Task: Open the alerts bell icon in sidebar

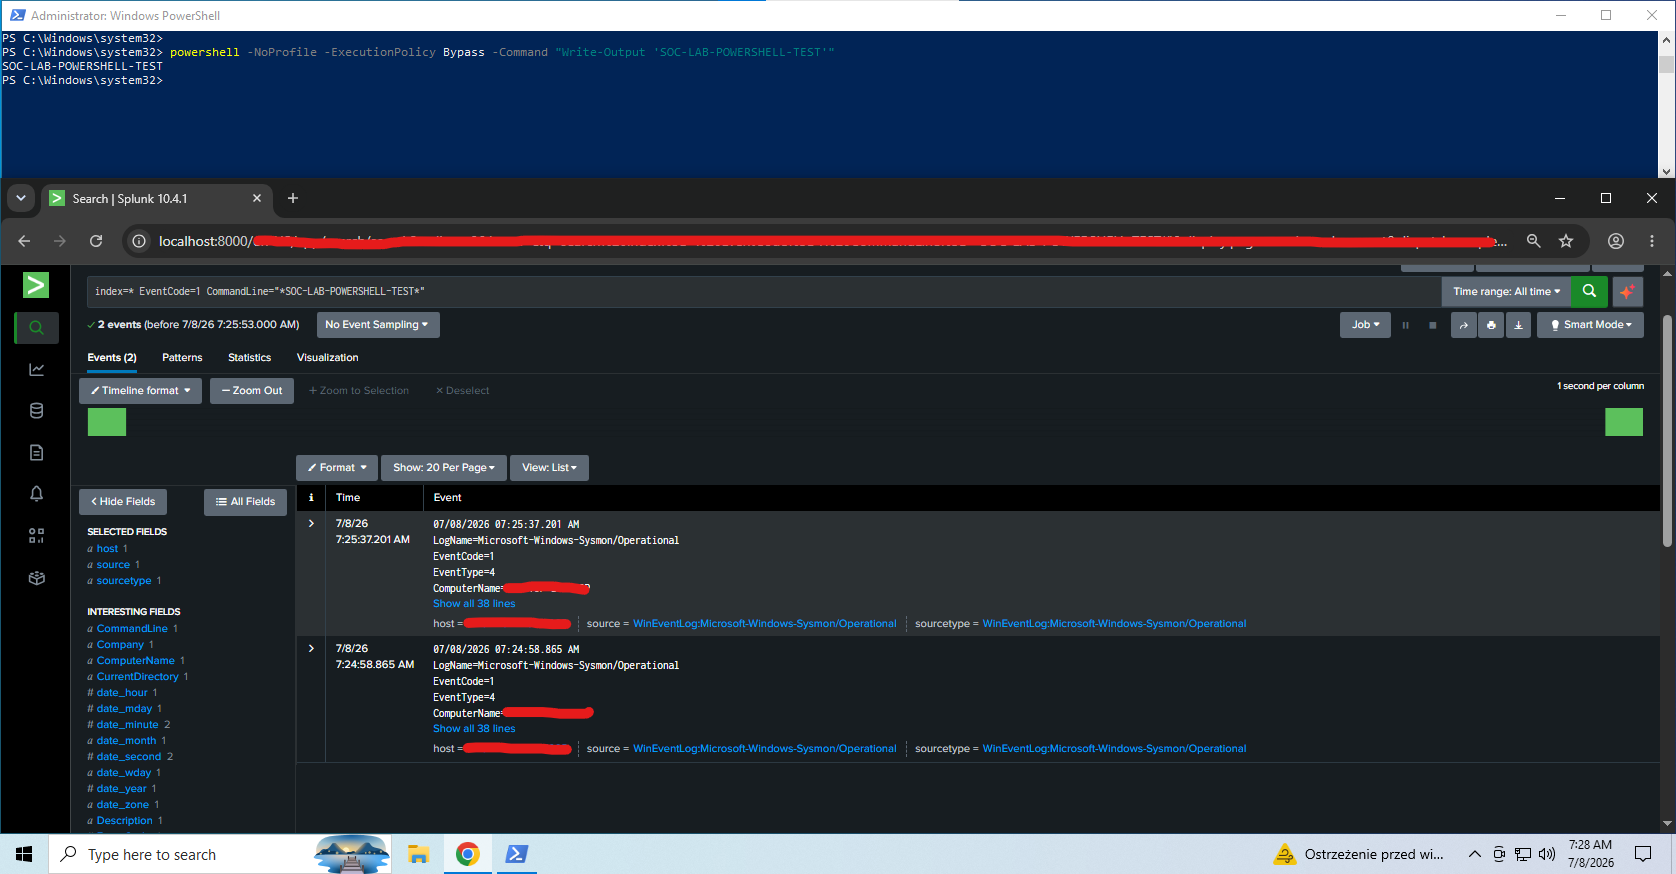Action: pos(36,494)
